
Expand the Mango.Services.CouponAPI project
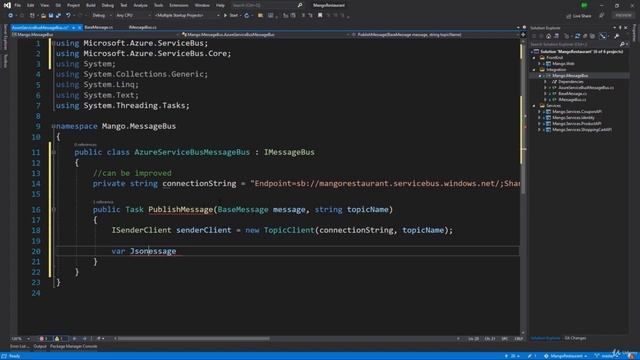point(540,111)
